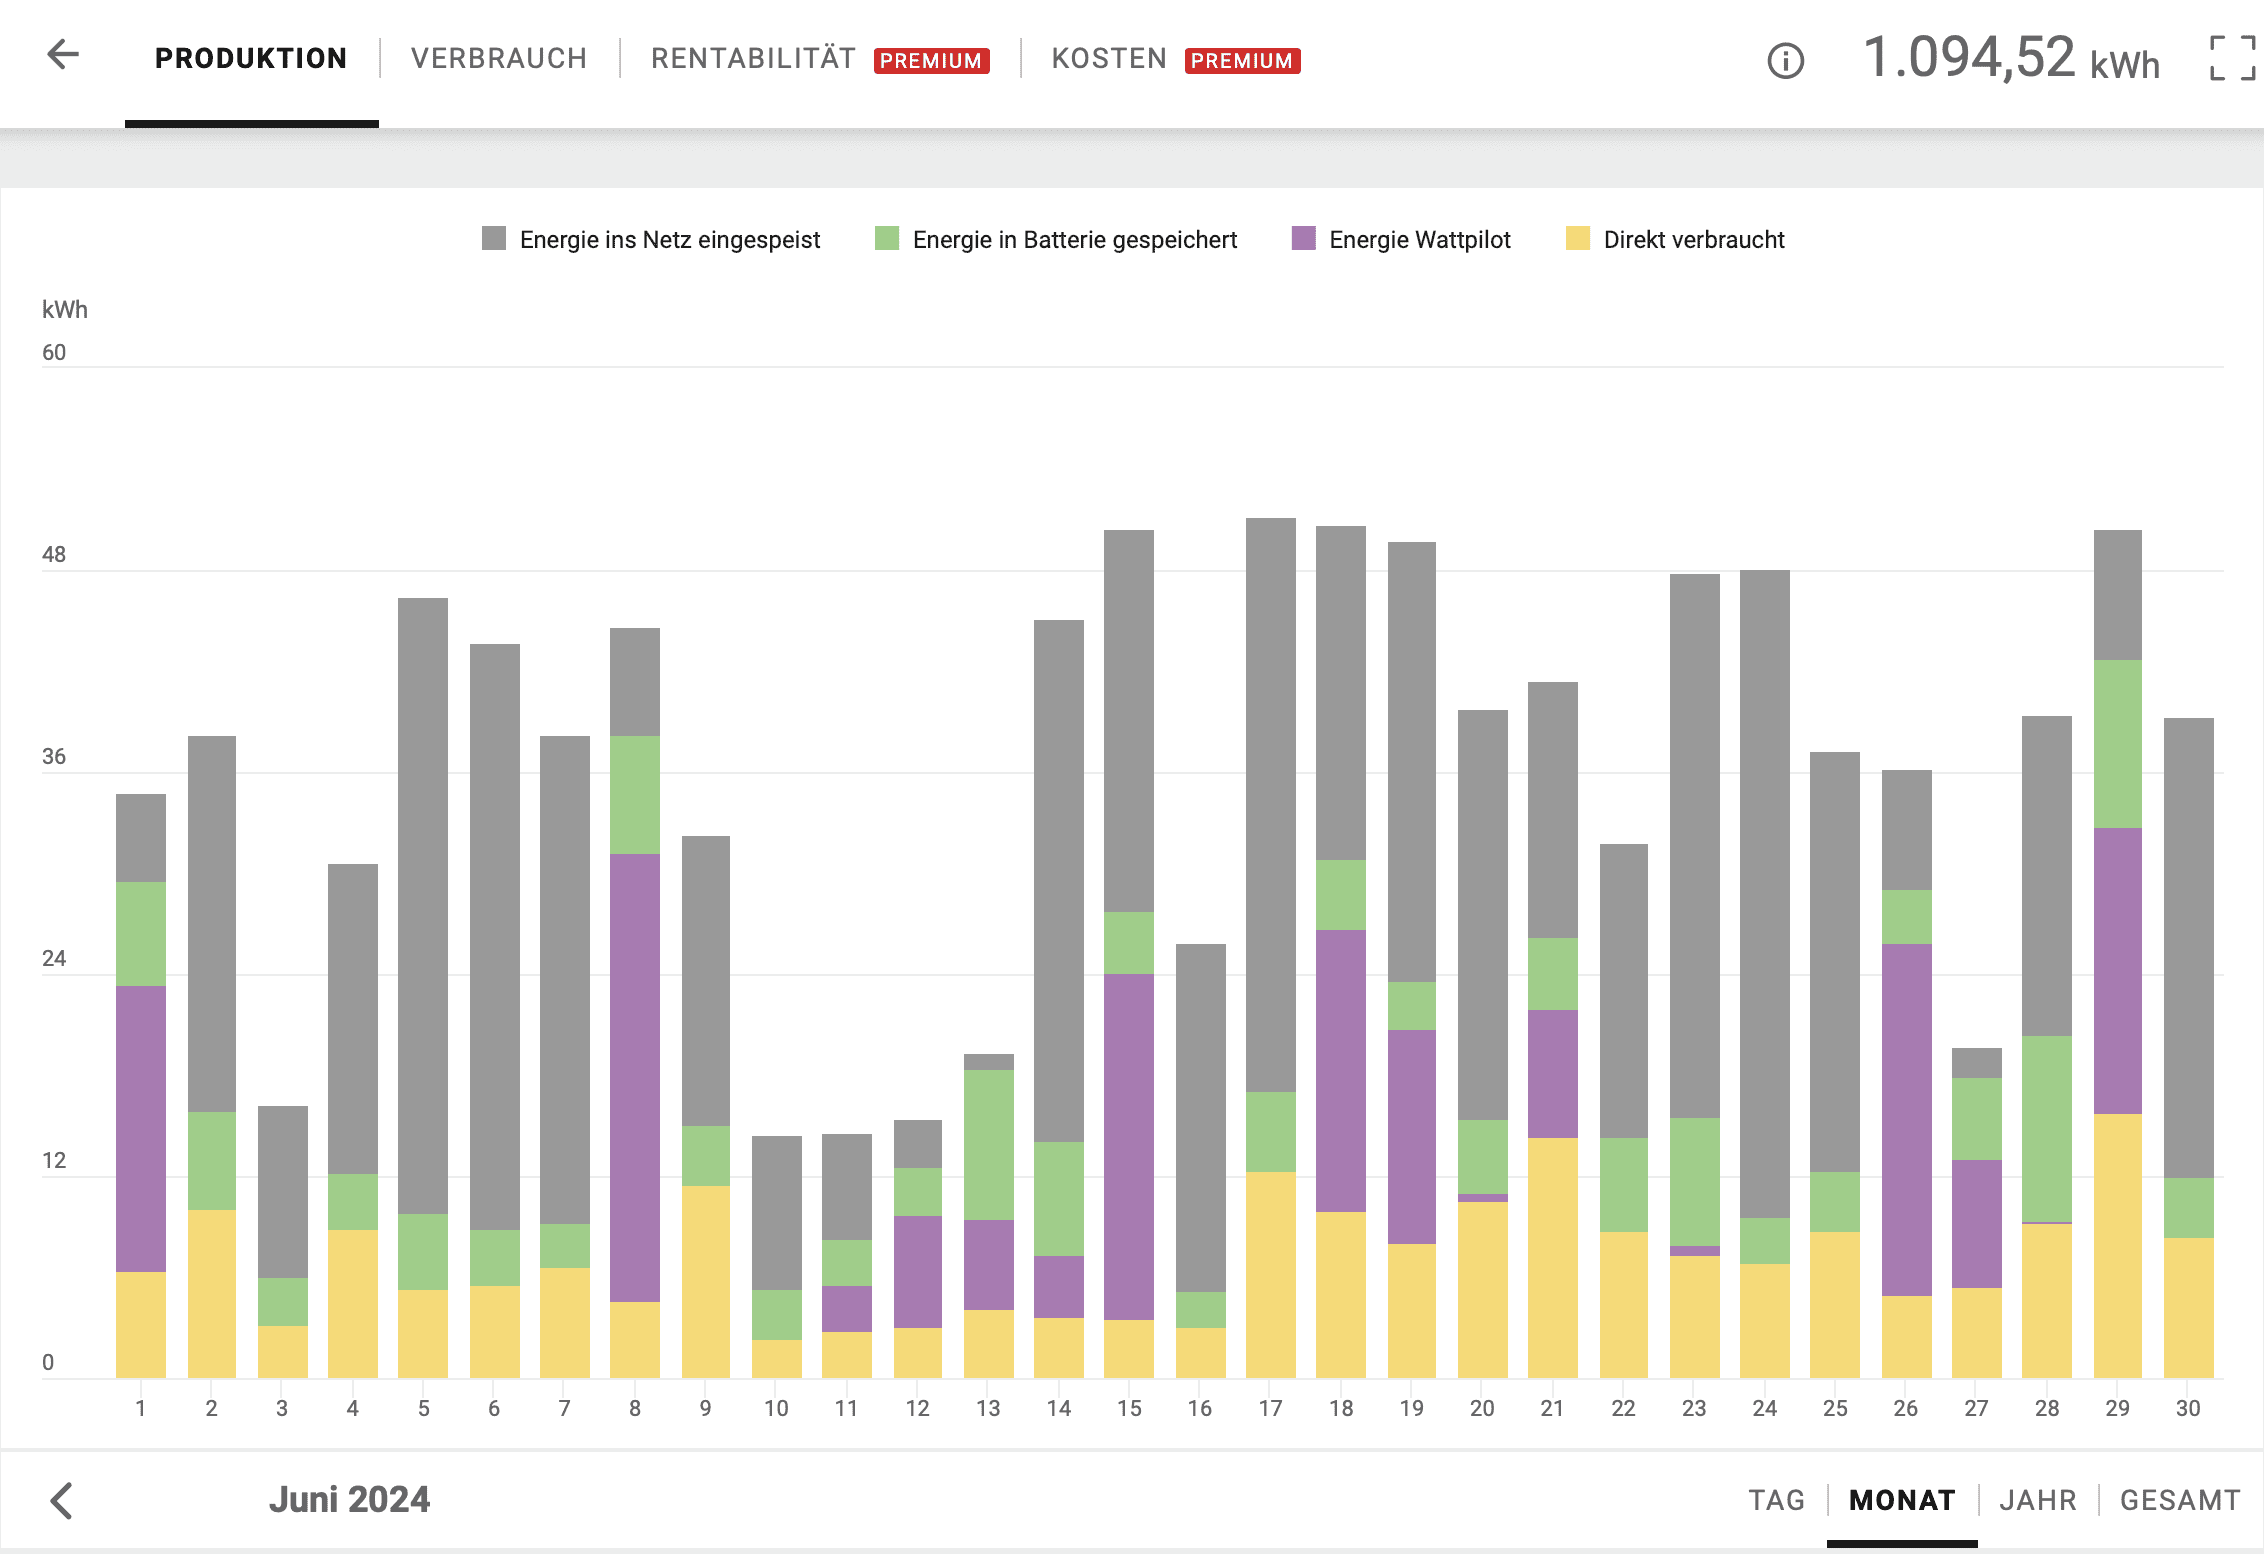2264x1554 pixels.
Task: Go to previous month with left chevron
Action: (62, 1500)
